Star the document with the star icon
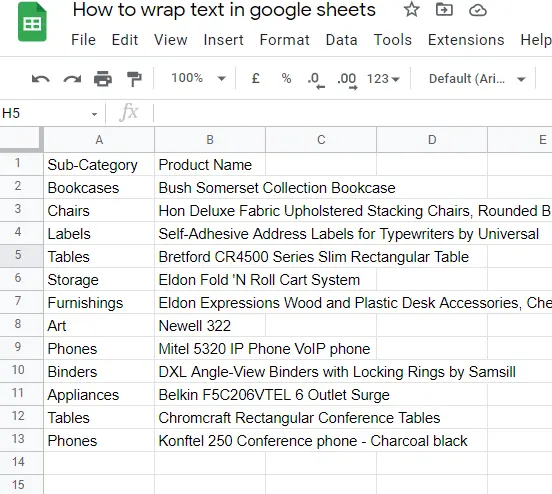Screen dimensions: 552x494 point(411,10)
